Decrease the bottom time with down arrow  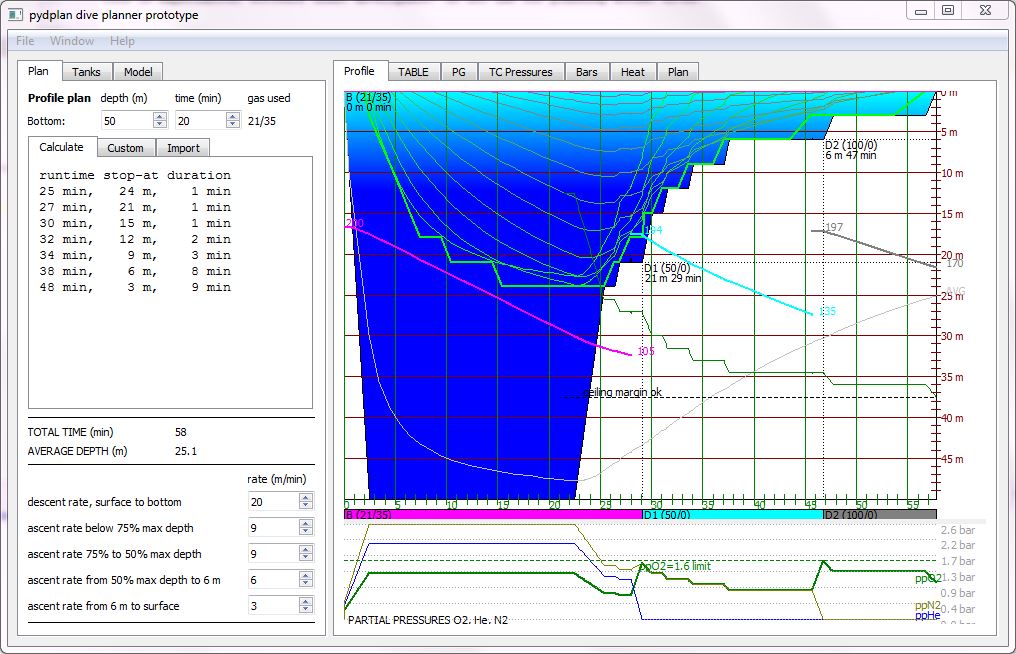(x=233, y=124)
